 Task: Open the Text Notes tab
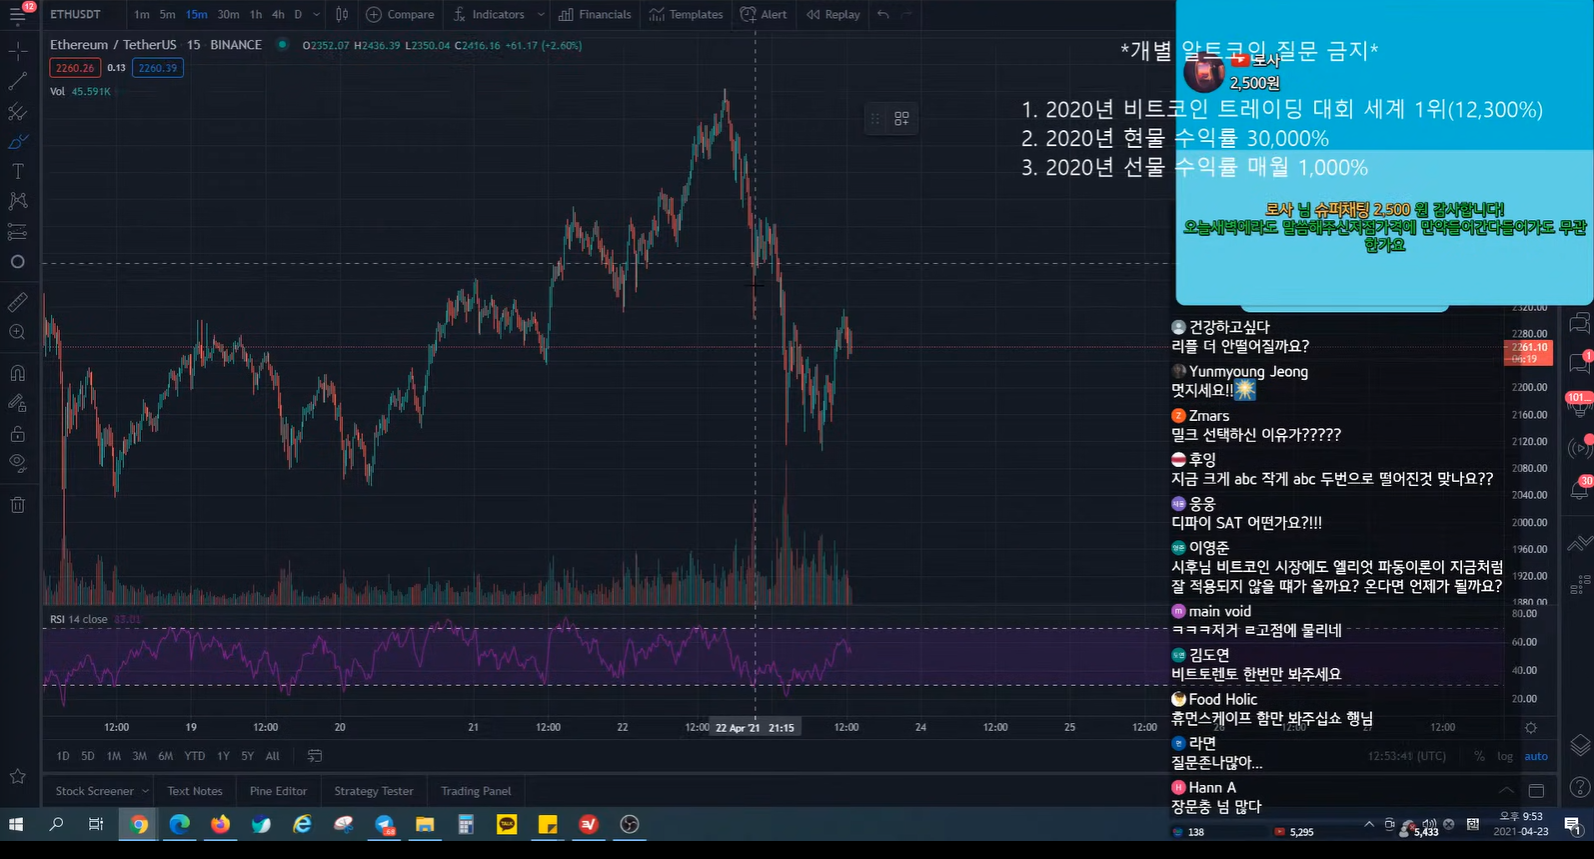[x=195, y=791]
